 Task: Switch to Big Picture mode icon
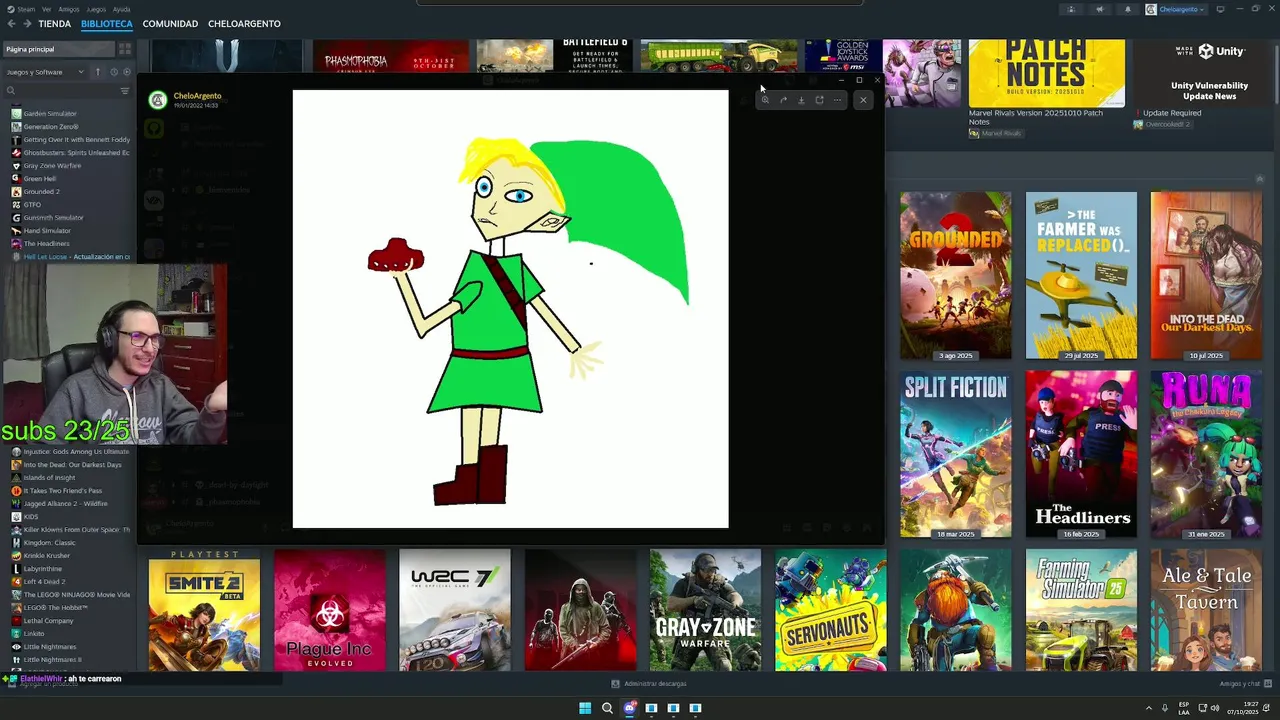coord(1220,9)
